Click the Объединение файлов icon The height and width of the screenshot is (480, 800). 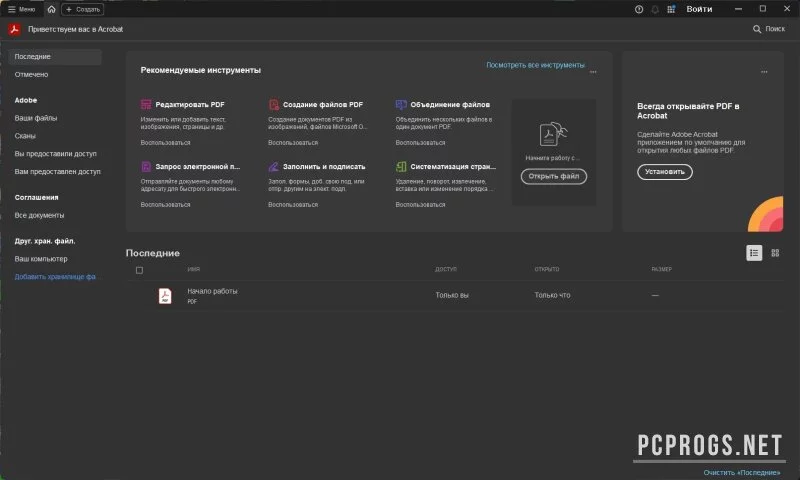(x=401, y=105)
